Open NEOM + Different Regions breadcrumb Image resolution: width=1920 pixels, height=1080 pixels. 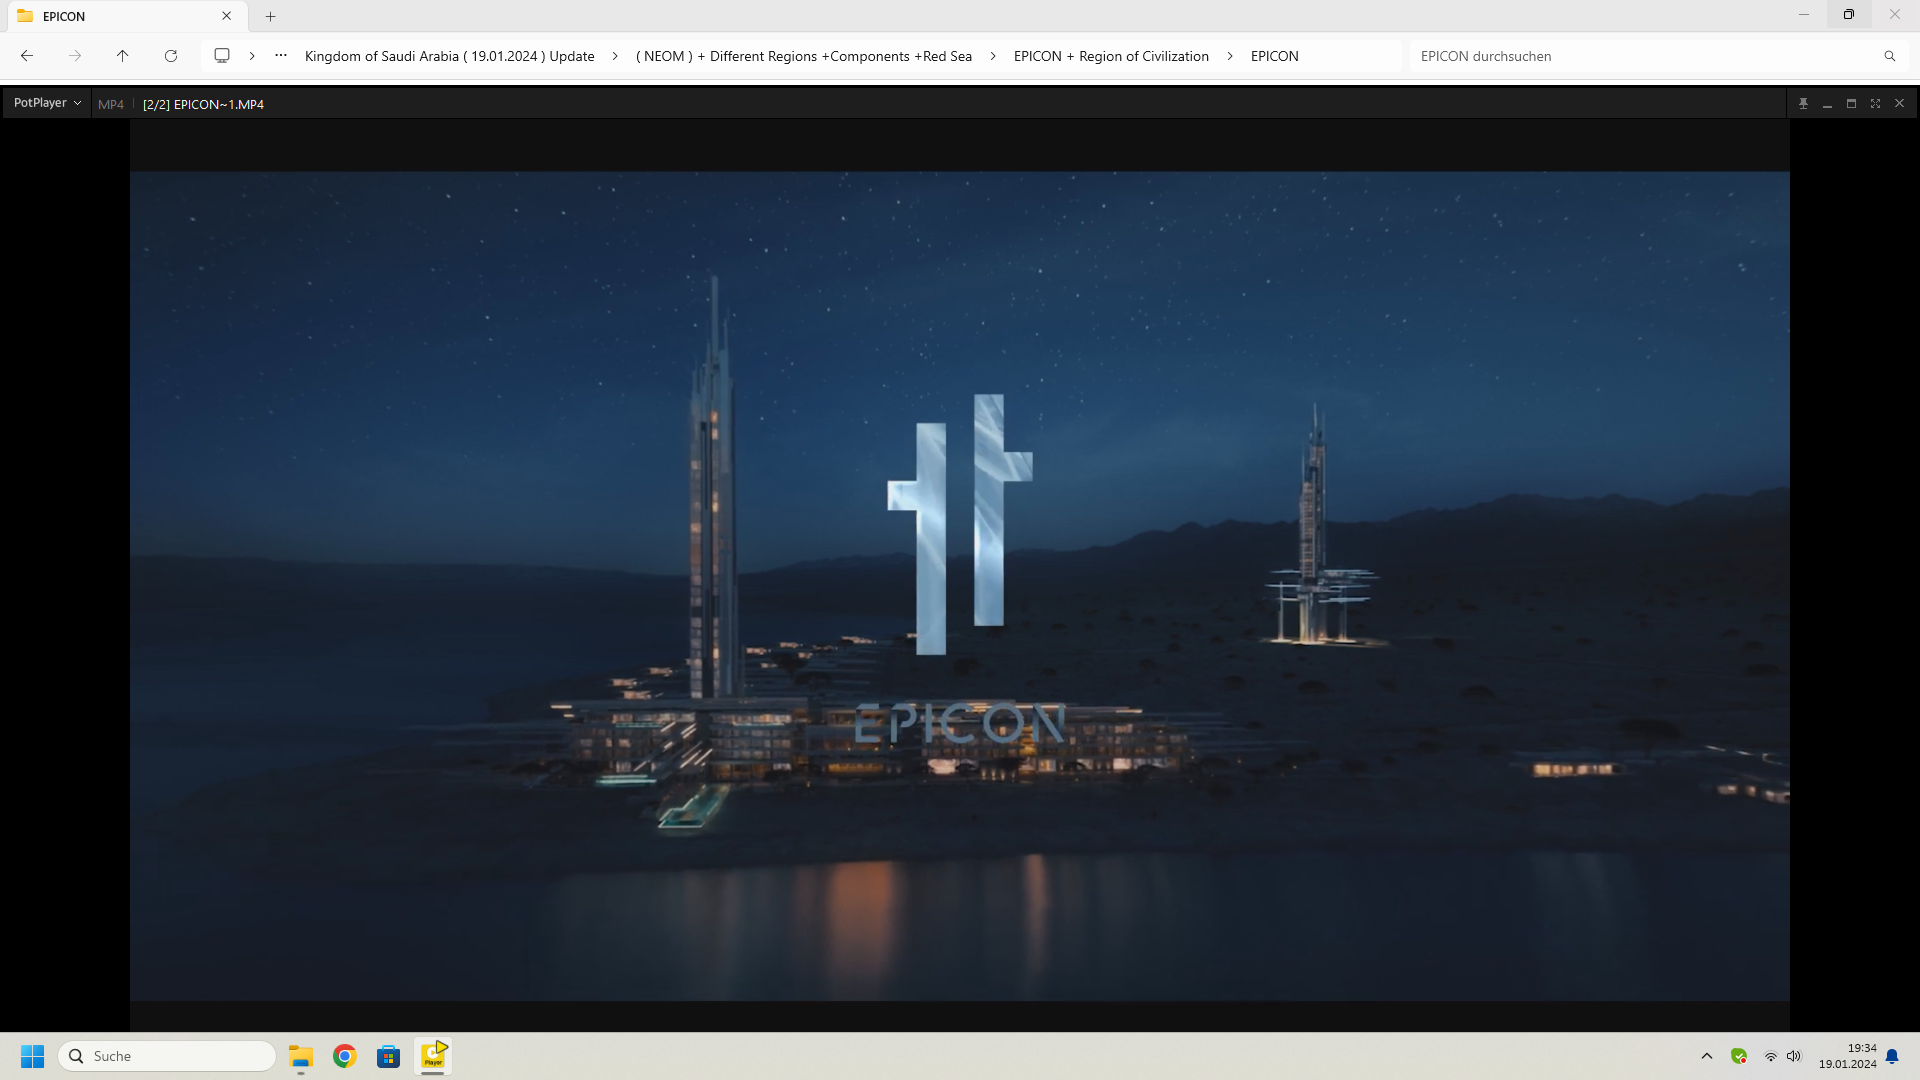[804, 56]
